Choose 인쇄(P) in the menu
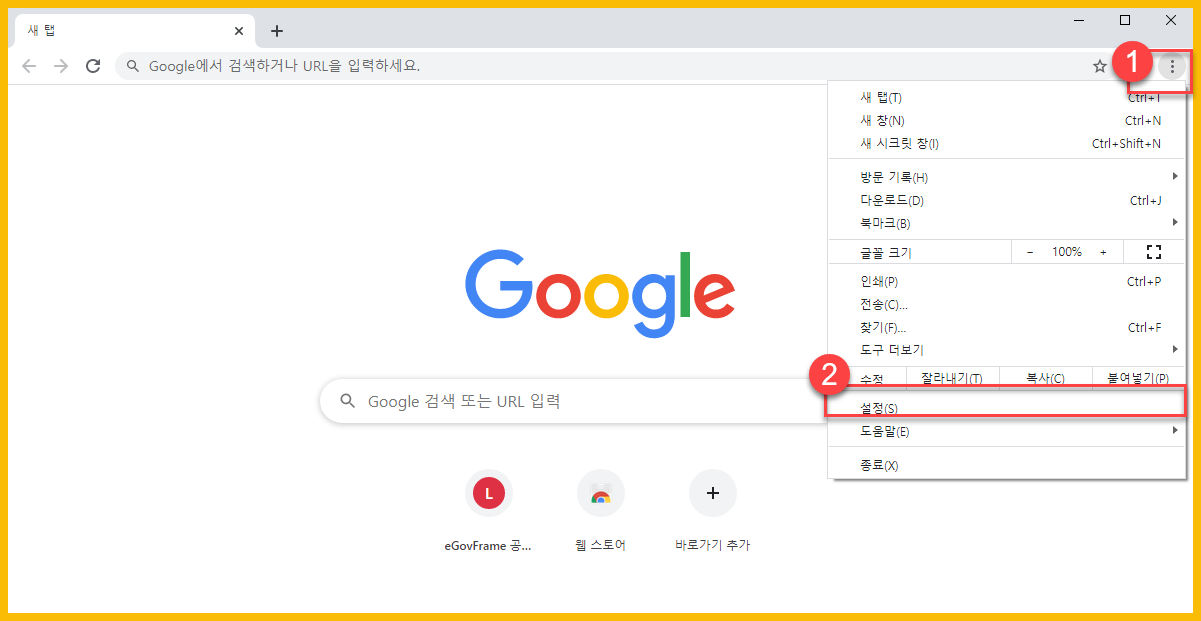 coord(1007,281)
